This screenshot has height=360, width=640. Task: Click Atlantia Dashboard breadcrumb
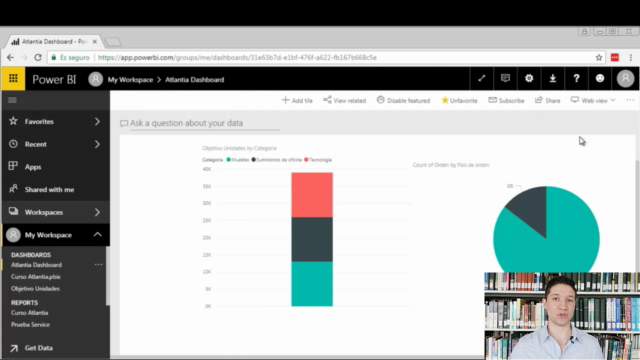(x=195, y=80)
